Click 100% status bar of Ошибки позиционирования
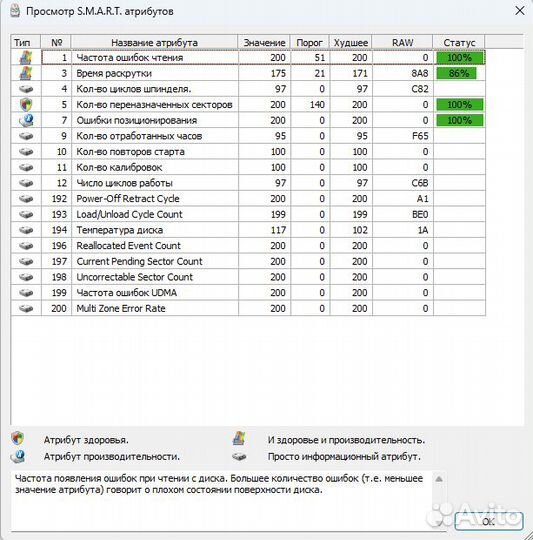 coord(460,120)
